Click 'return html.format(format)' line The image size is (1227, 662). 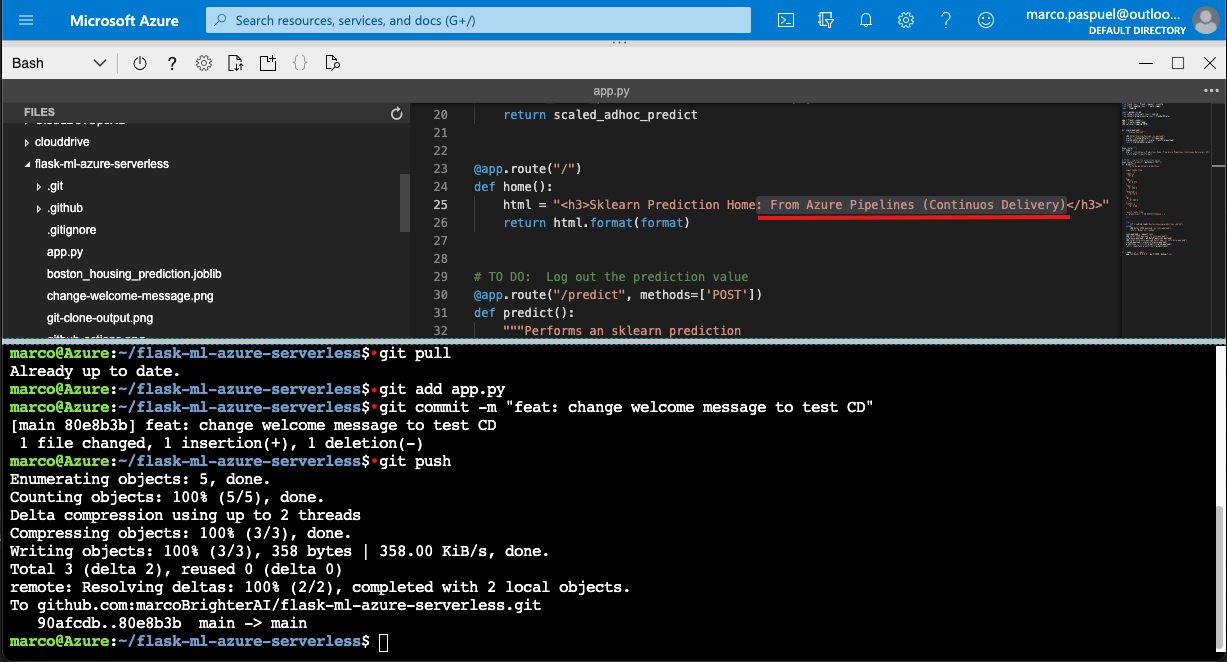coord(597,223)
